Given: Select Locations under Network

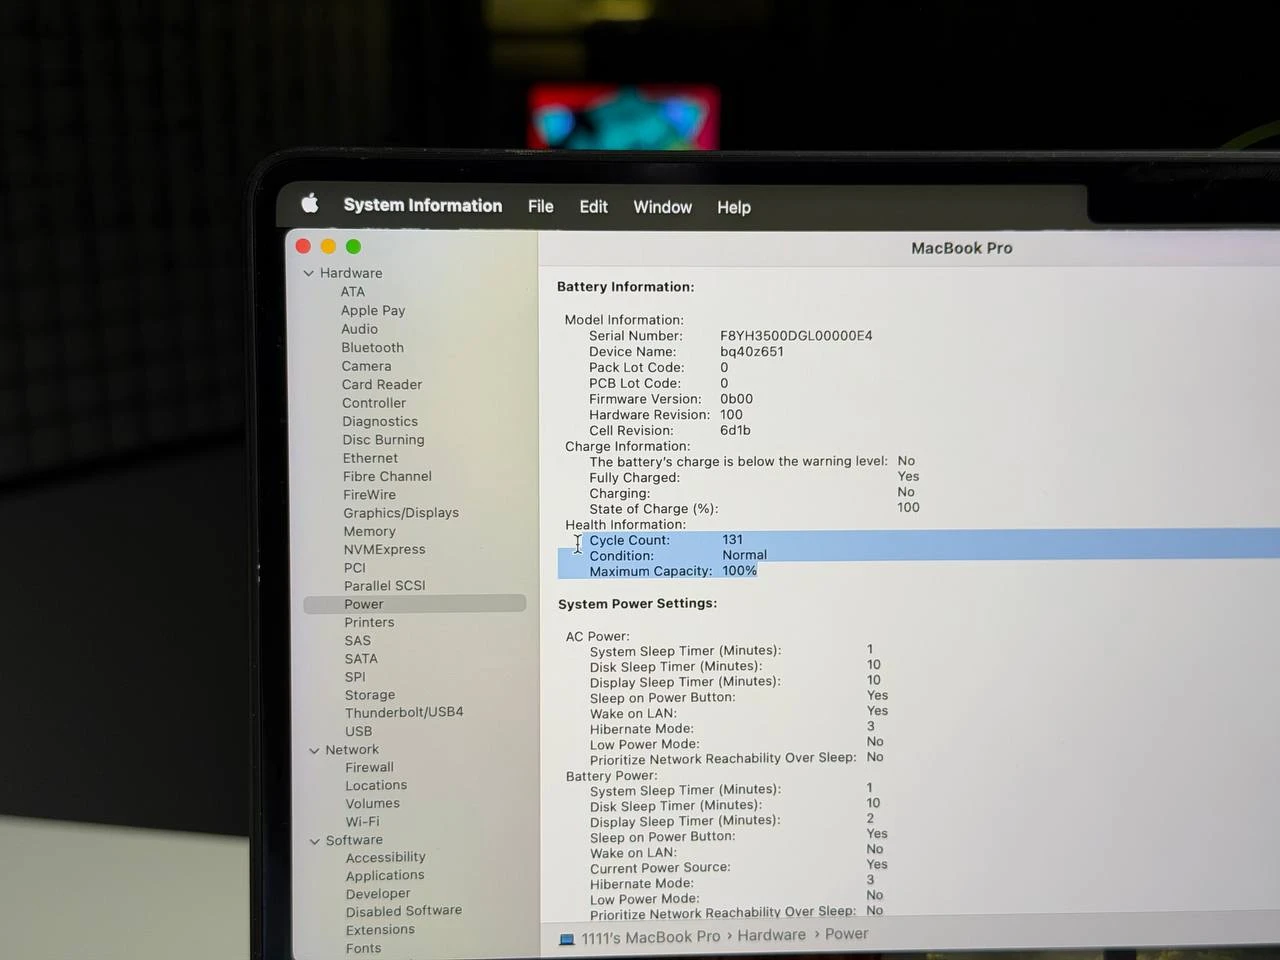Looking at the screenshot, I should coord(376,786).
